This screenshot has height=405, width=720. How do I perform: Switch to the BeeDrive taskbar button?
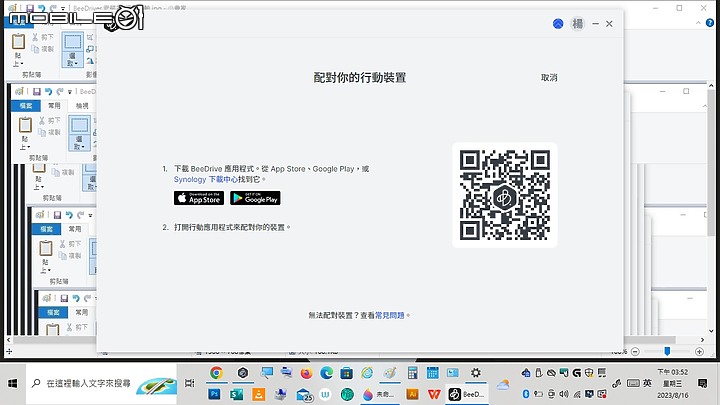(467, 394)
